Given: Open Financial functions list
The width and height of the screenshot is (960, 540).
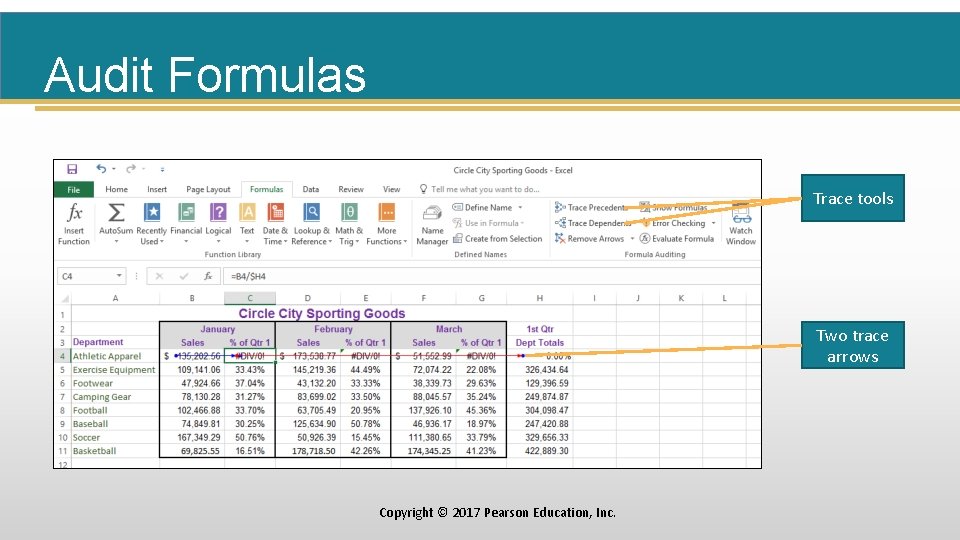Looking at the screenshot, I should pyautogui.click(x=186, y=224).
